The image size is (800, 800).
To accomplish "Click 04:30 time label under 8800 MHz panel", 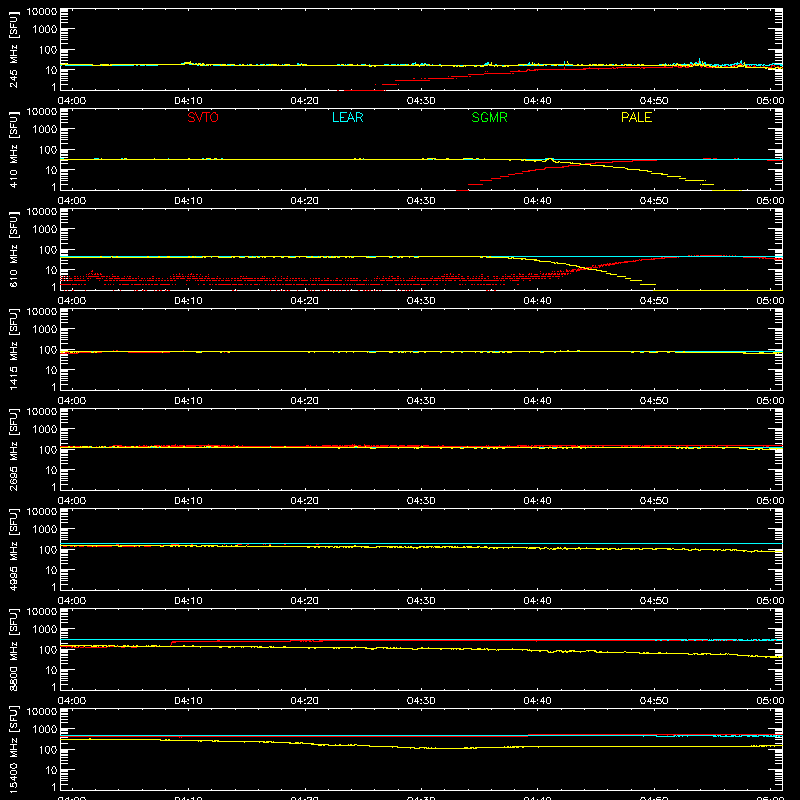I will point(421,701).
